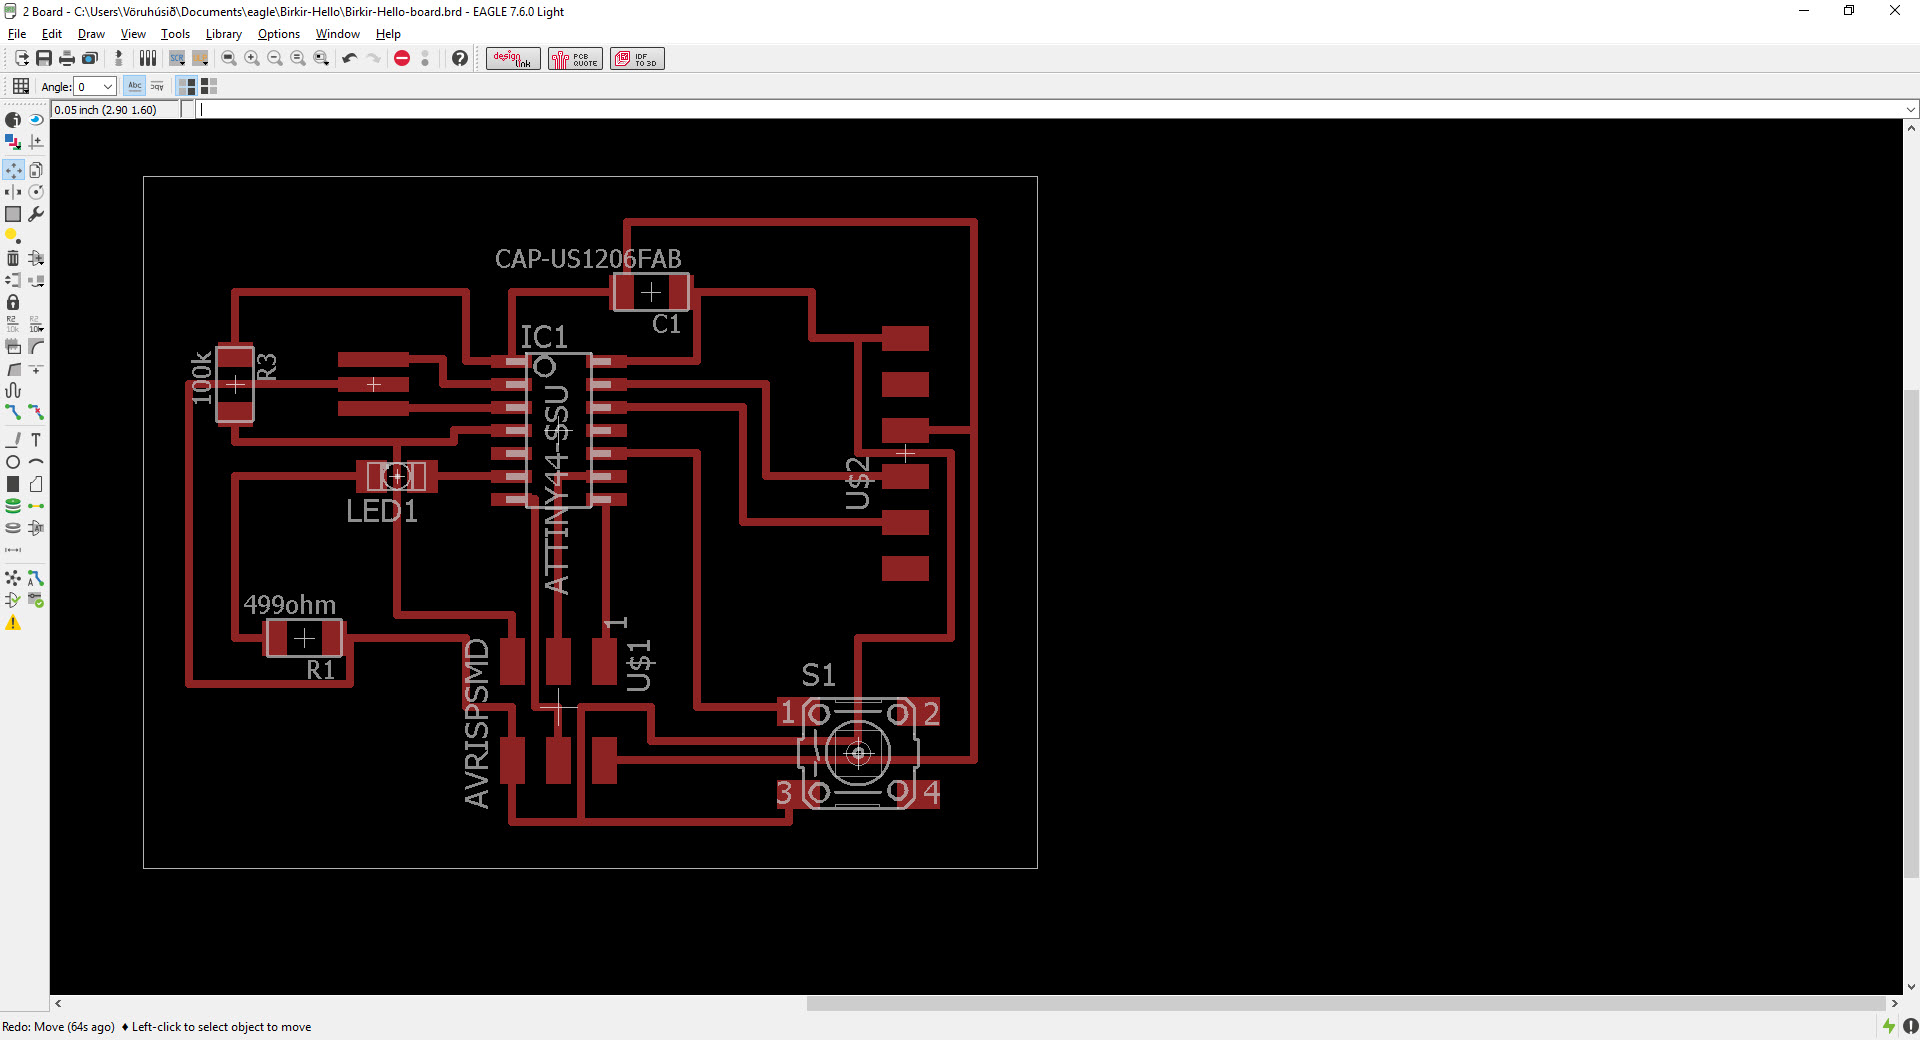Click the CAM processor icon
The width and height of the screenshot is (1920, 1040).
pyautogui.click(x=90, y=58)
